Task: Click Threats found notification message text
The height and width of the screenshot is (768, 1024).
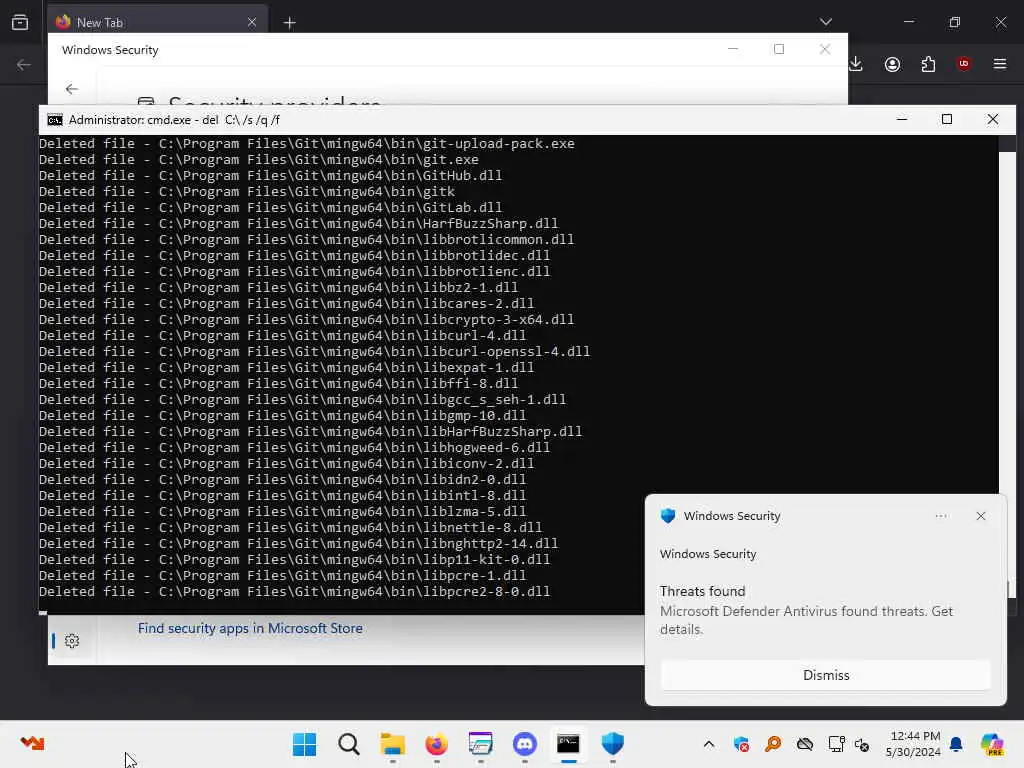Action: 806,620
